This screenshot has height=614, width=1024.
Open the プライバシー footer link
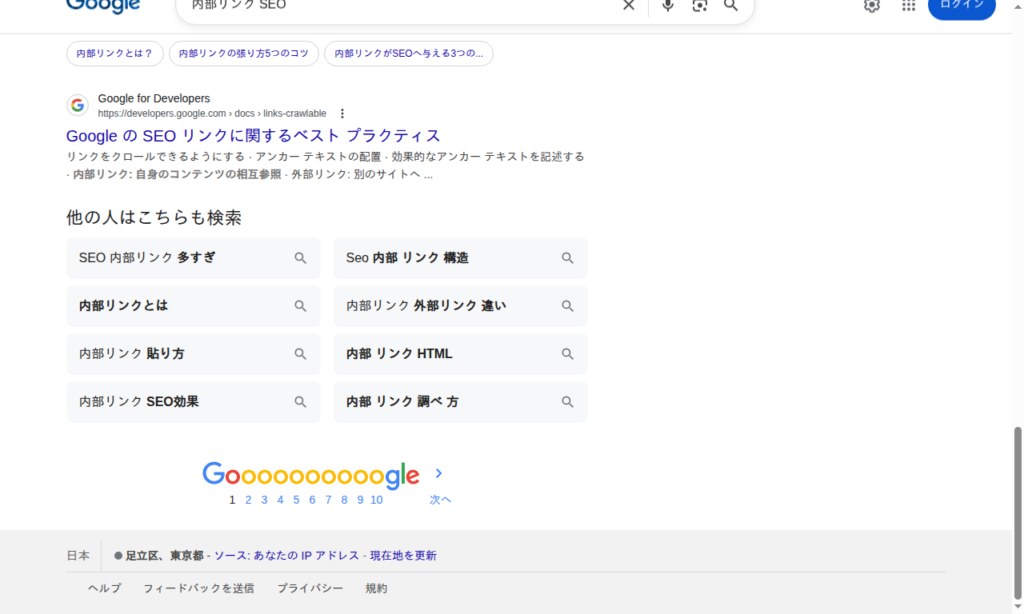pyautogui.click(x=310, y=588)
